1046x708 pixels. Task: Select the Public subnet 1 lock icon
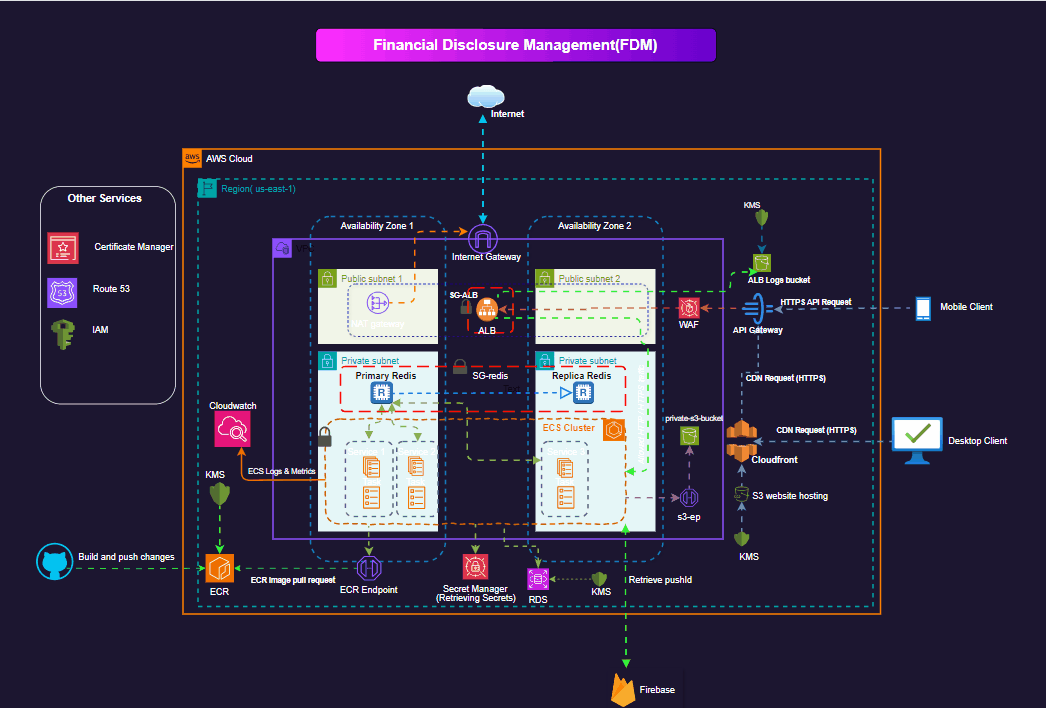click(327, 278)
